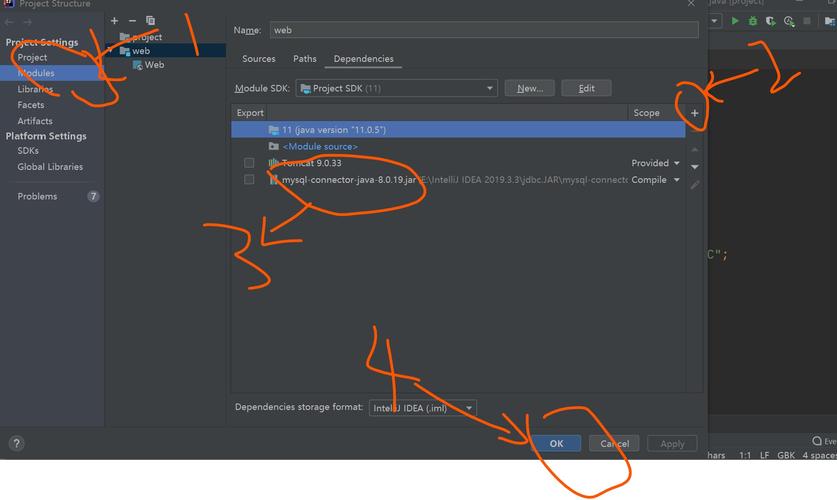Open the Provided scope dropdown for Tomcat

[655, 163]
